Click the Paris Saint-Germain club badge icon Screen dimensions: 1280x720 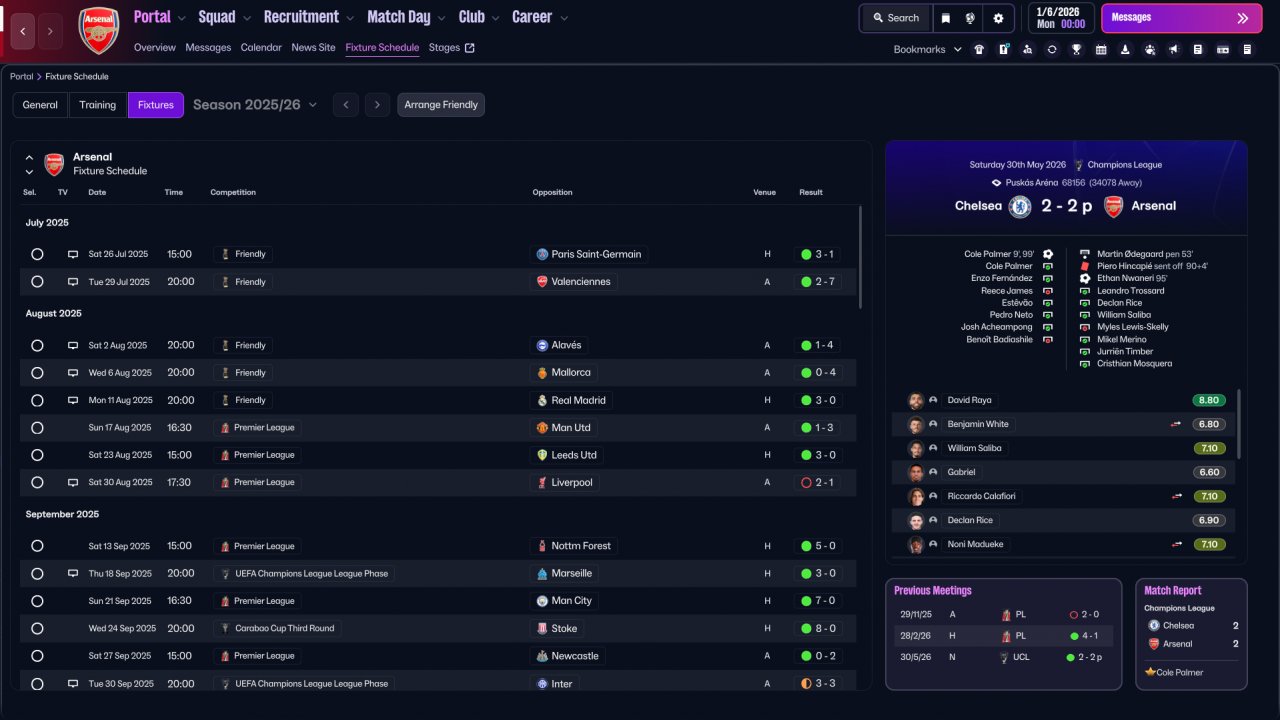coord(542,254)
